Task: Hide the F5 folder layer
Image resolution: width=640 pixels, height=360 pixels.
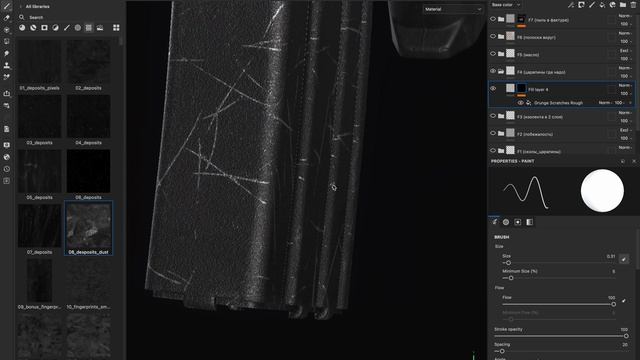Action: (x=493, y=53)
